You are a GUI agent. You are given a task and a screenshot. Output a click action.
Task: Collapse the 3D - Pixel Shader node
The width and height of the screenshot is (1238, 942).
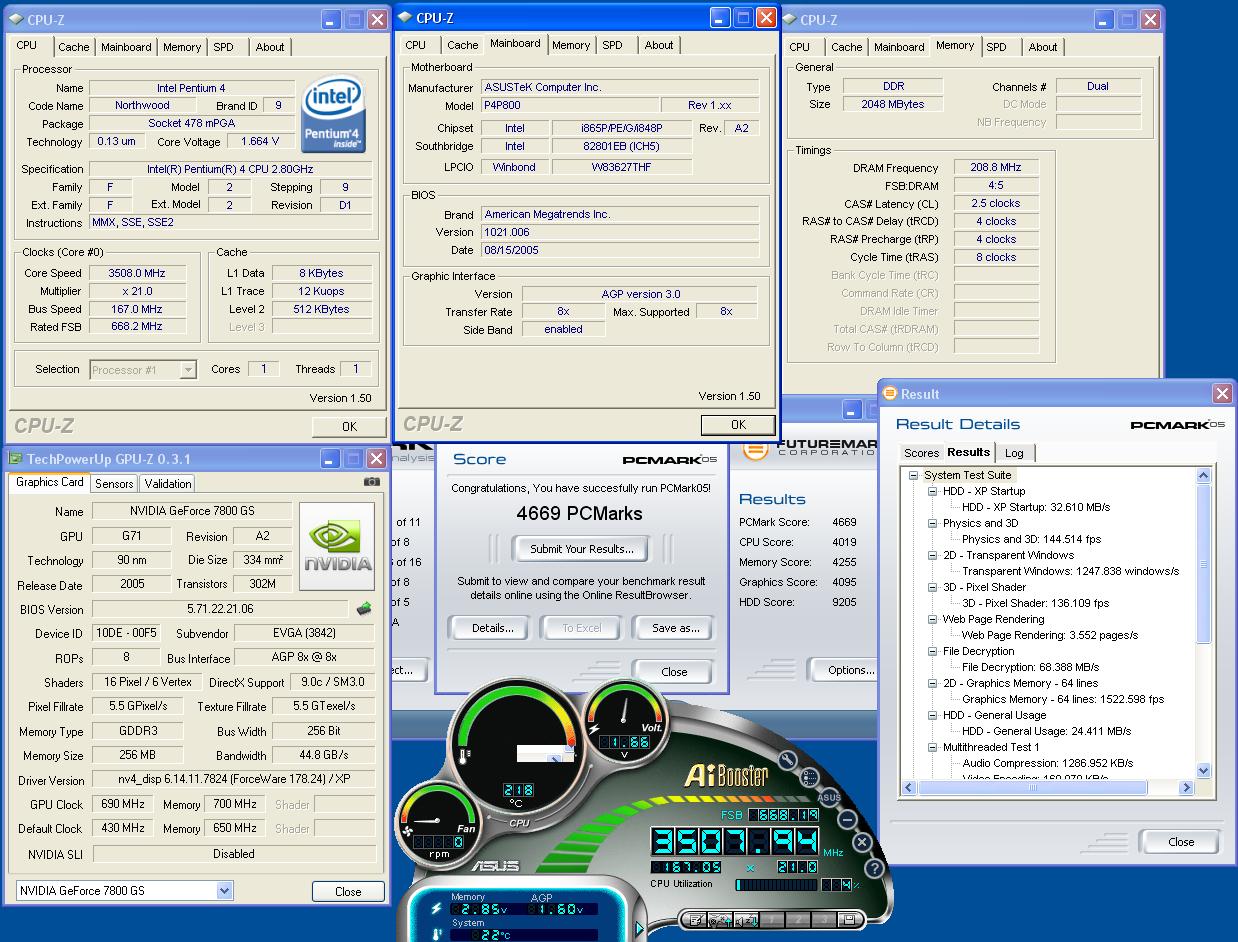932,587
